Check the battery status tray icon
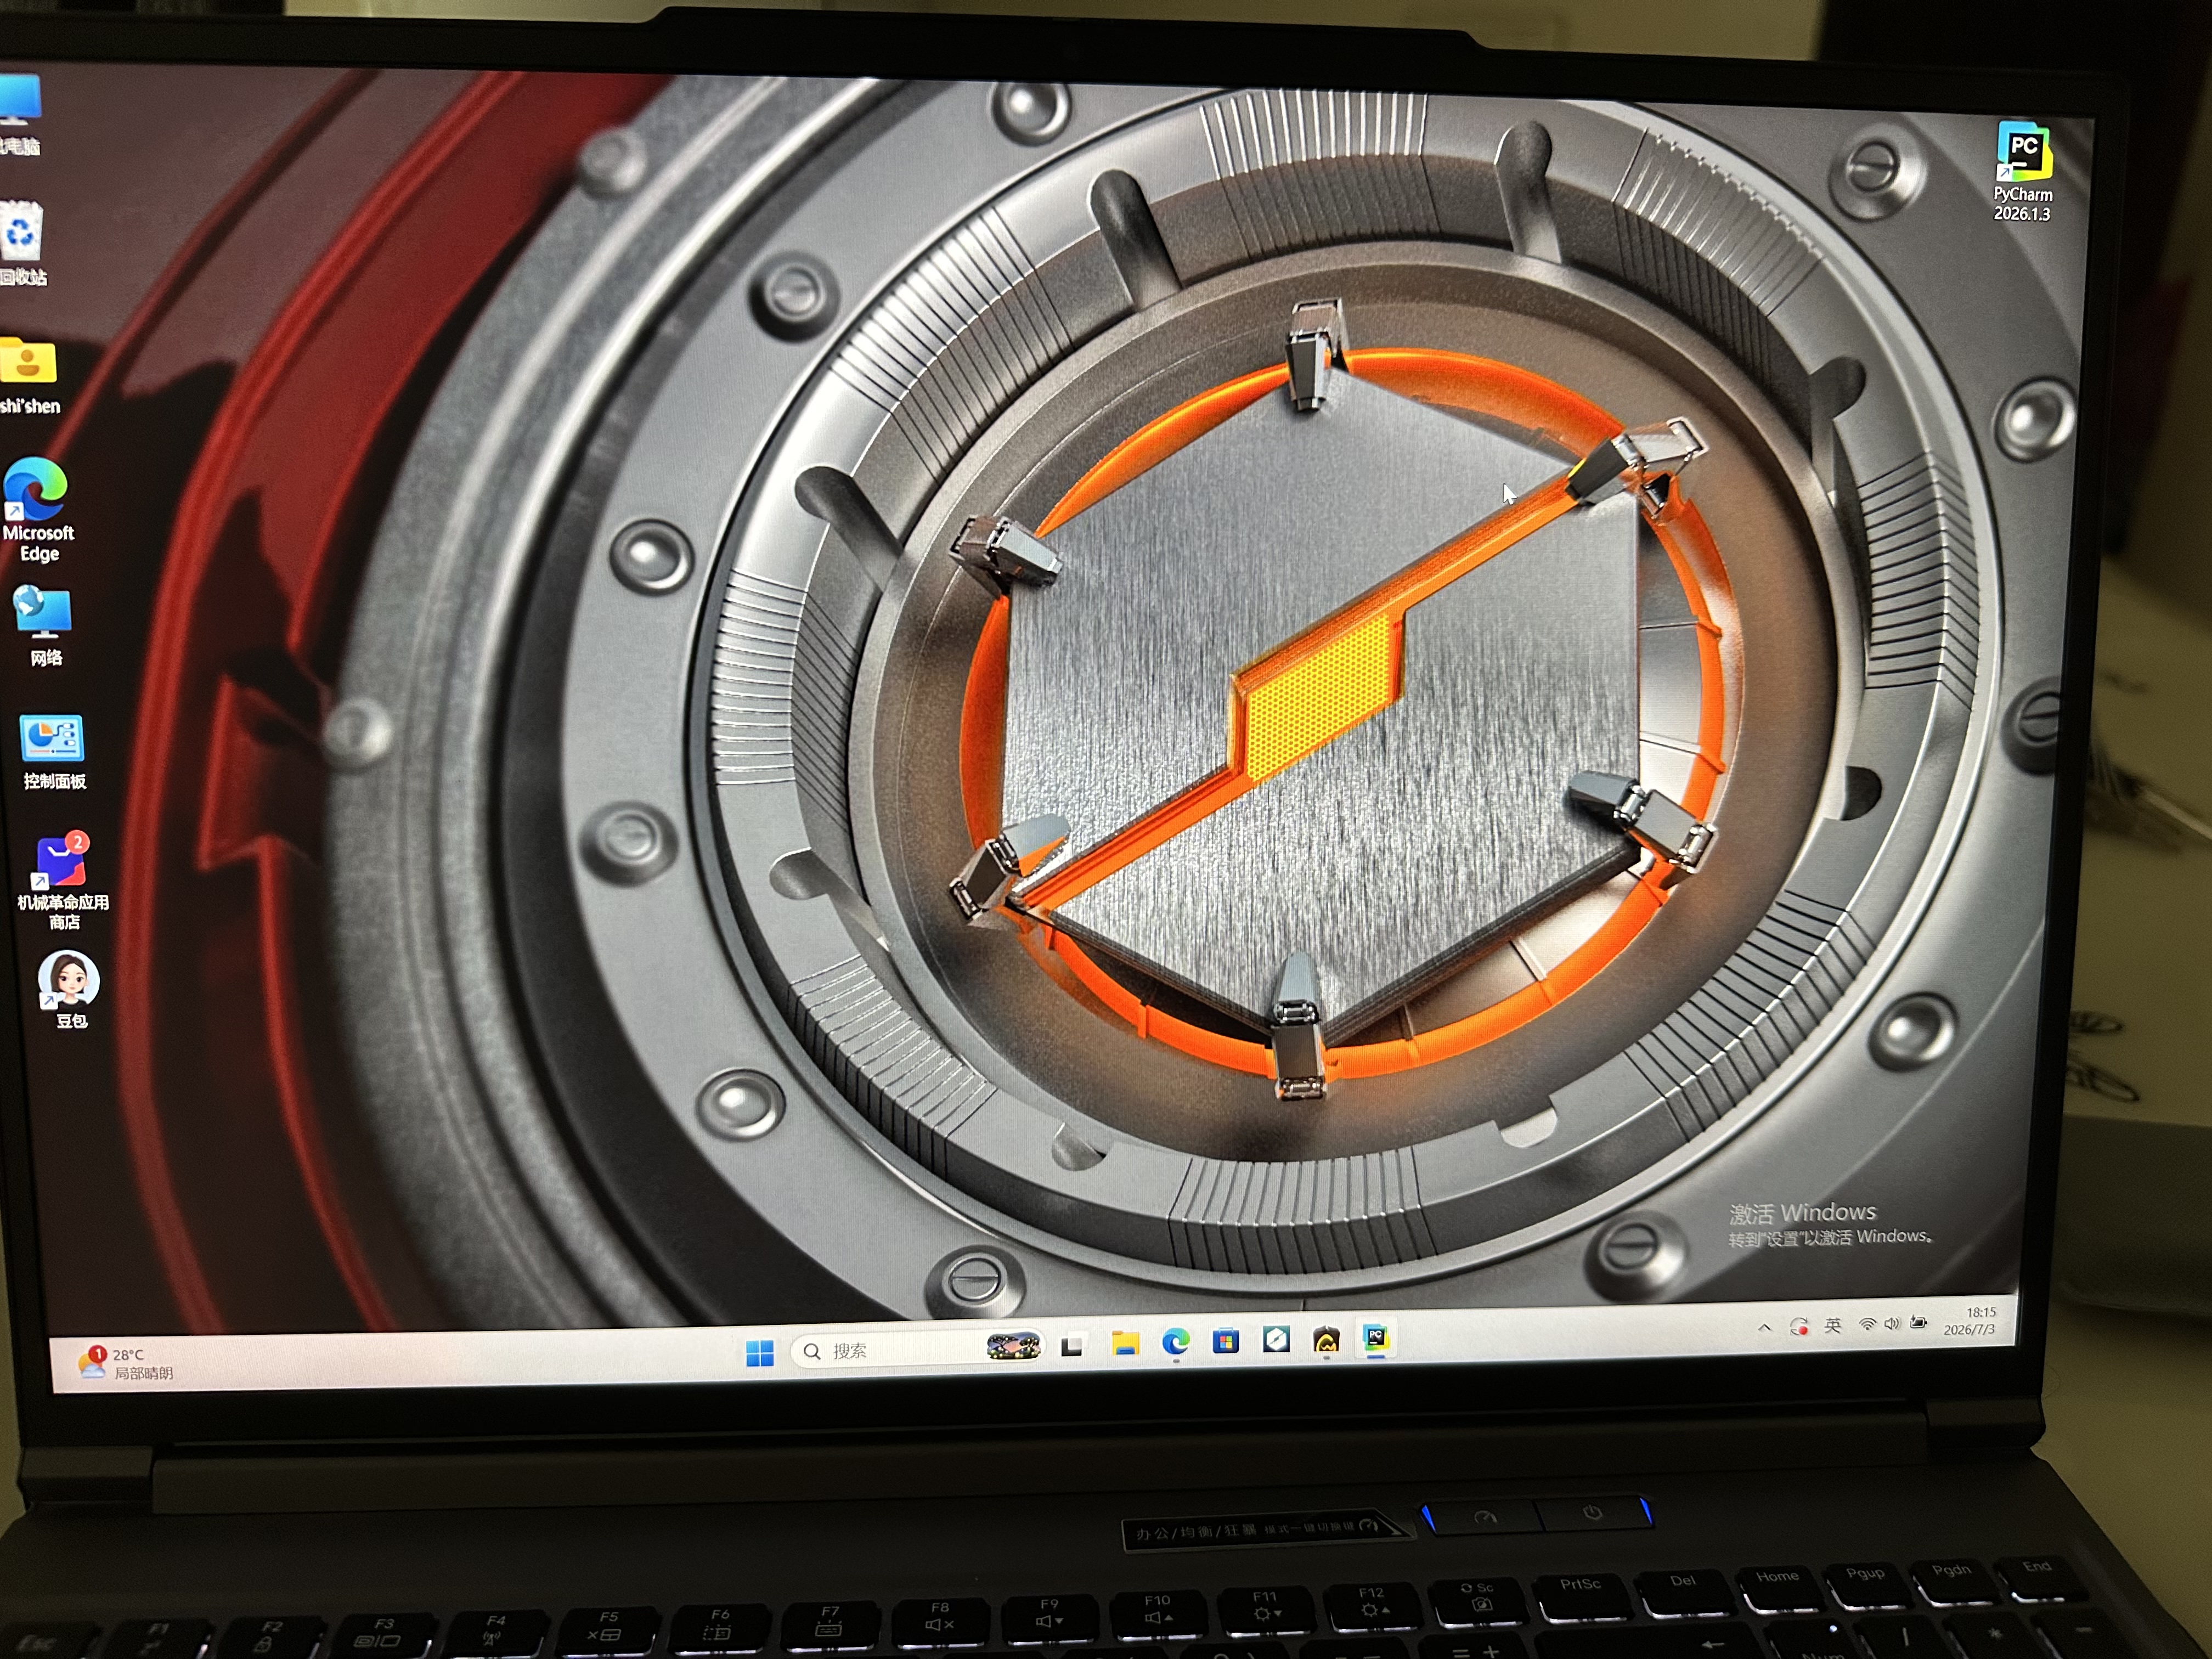The height and width of the screenshot is (1659, 2212). pos(1918,1322)
